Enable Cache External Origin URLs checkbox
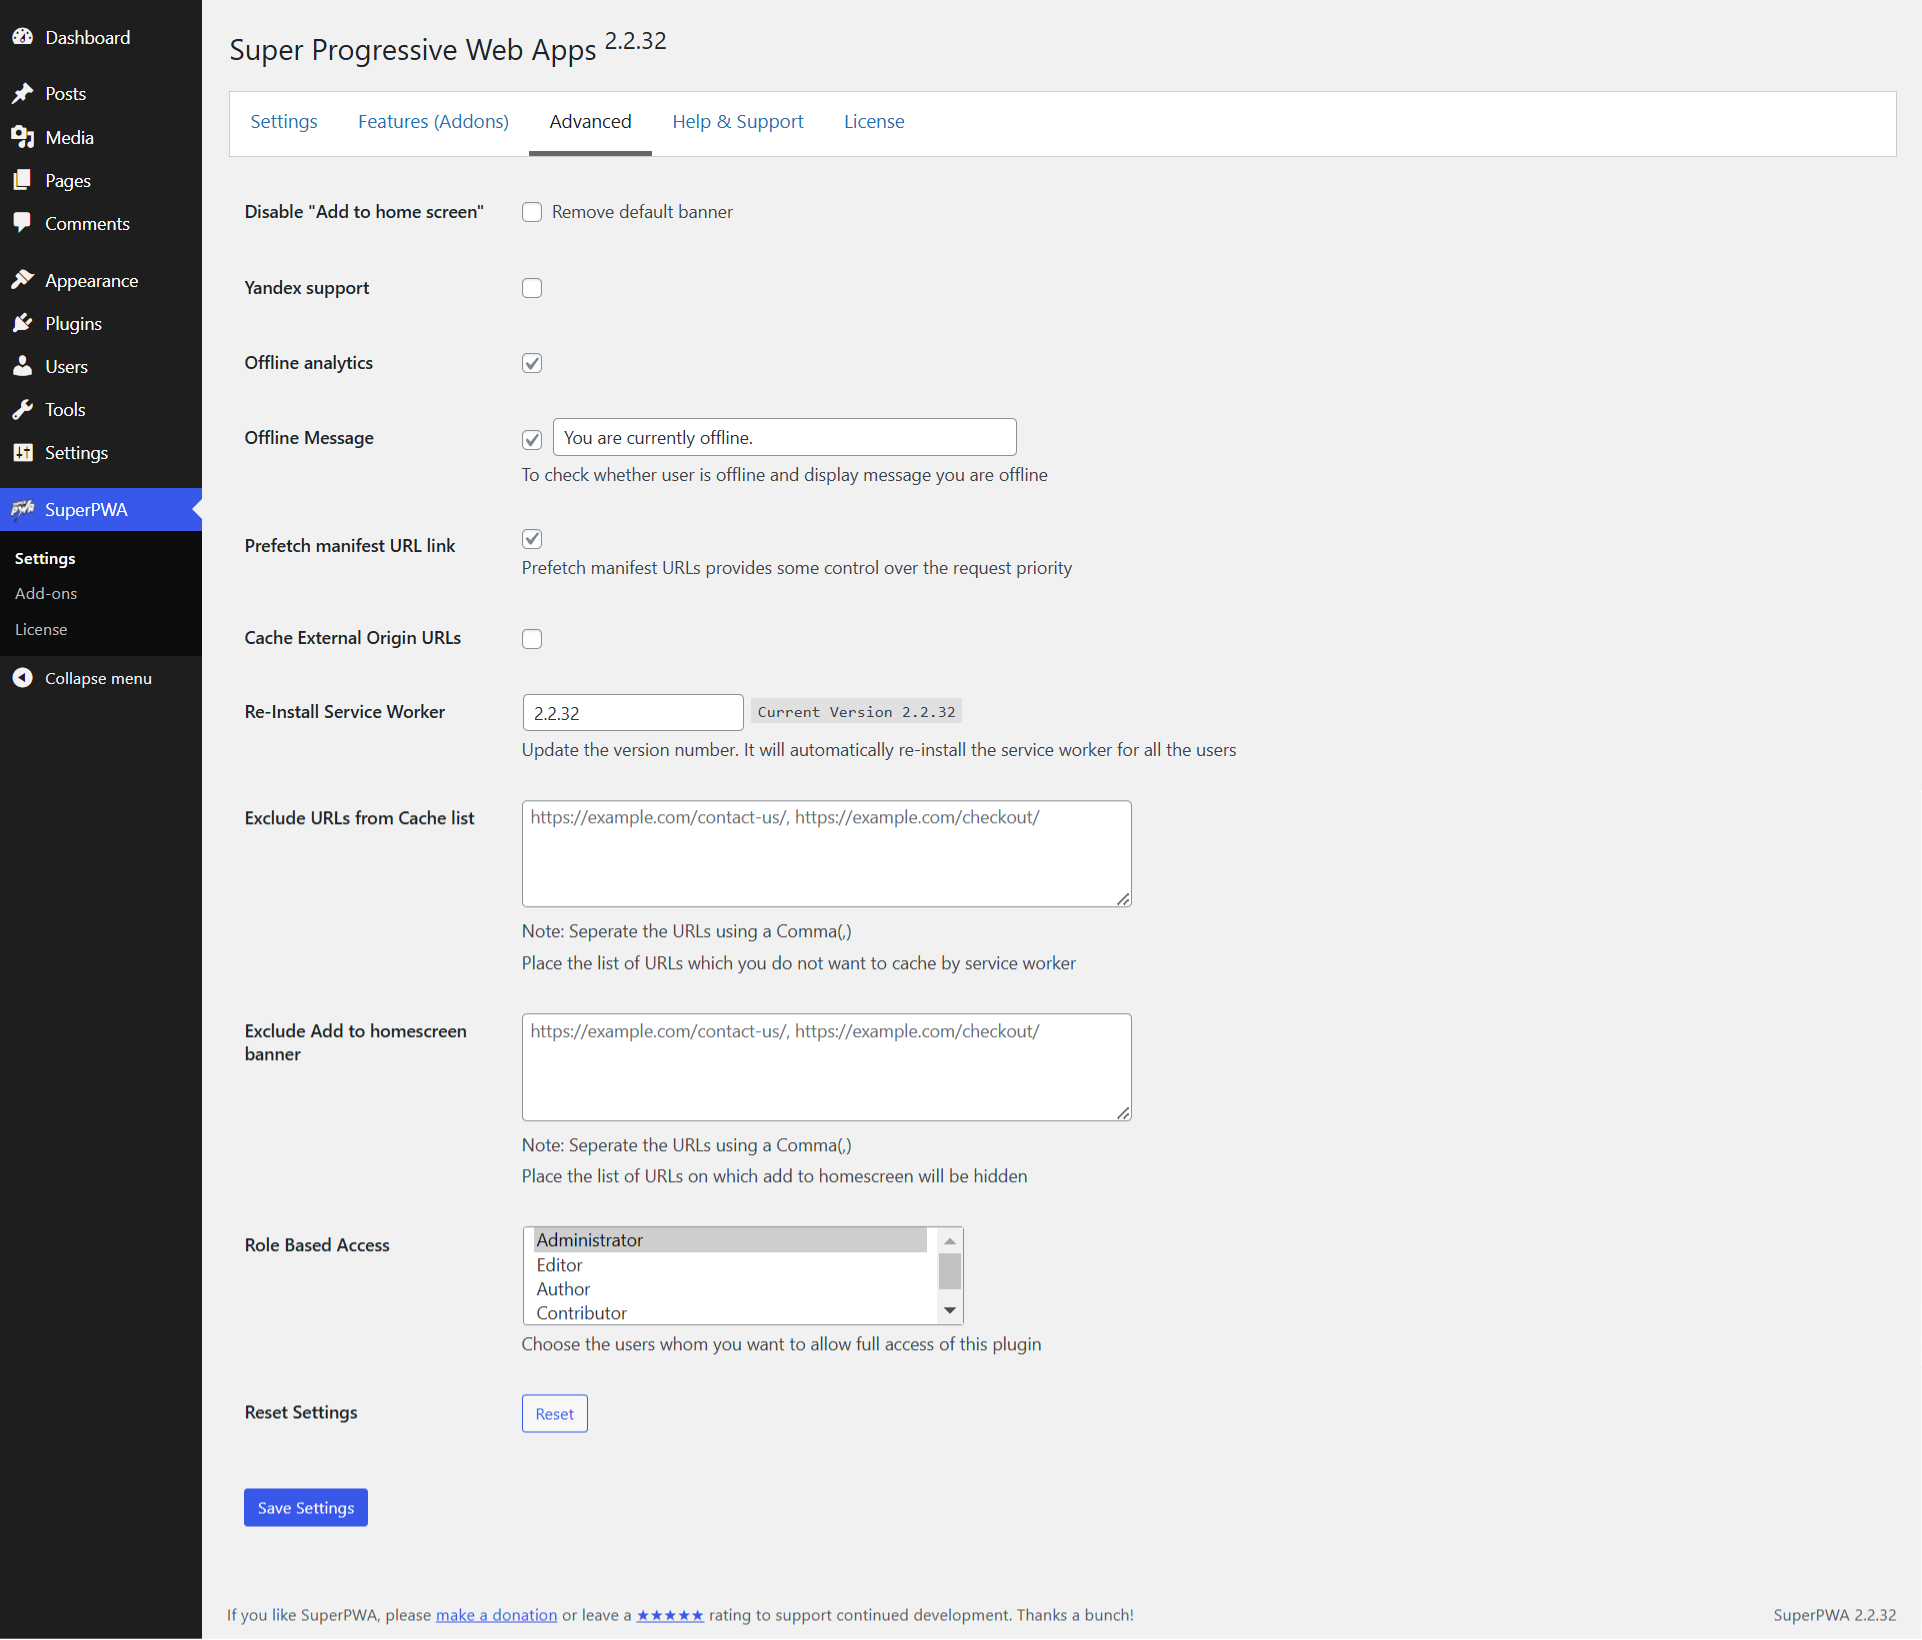Viewport: 1922px width, 1640px height. [532, 639]
